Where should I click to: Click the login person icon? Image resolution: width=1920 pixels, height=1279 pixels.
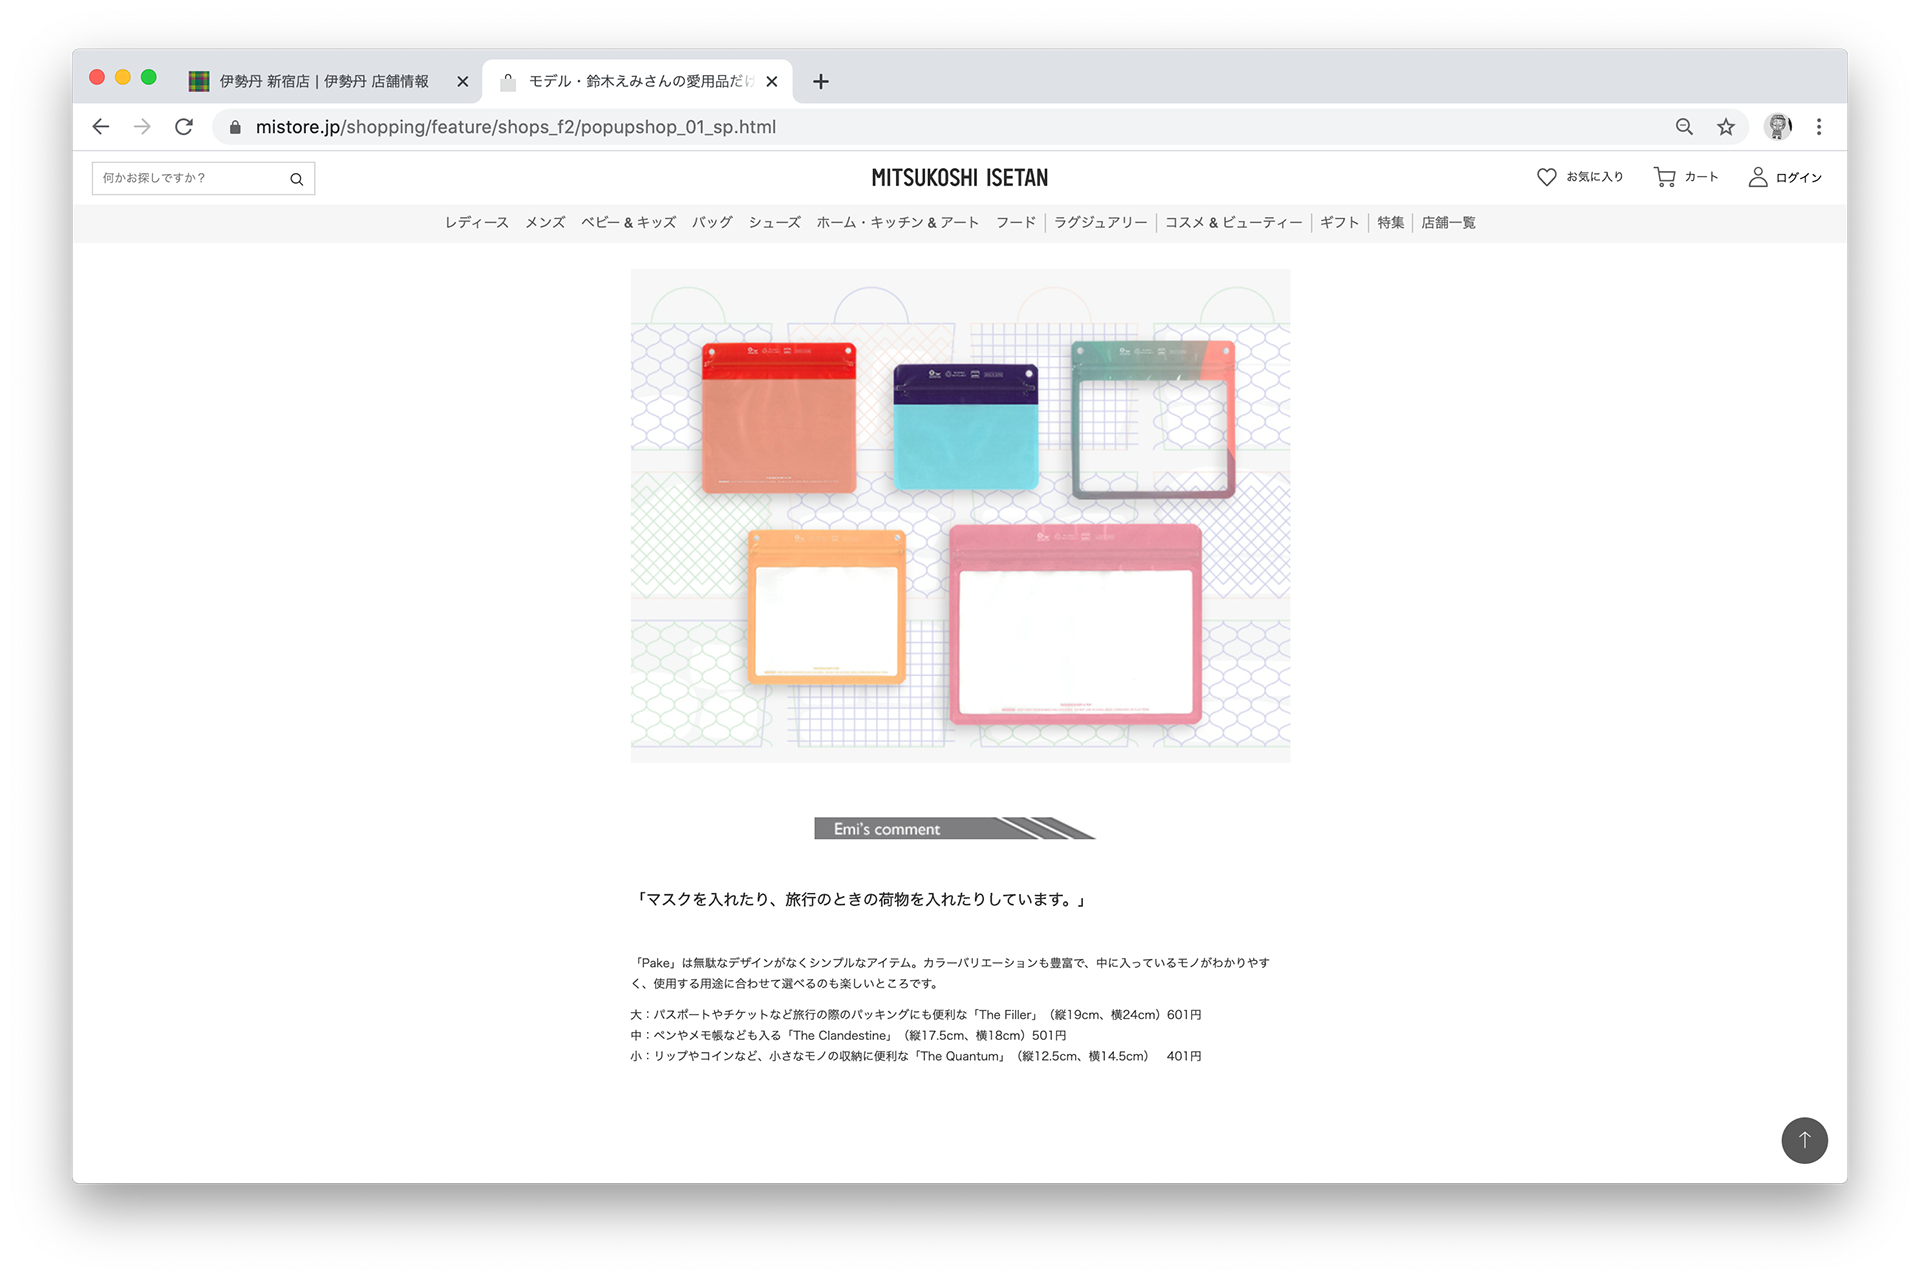[1757, 177]
